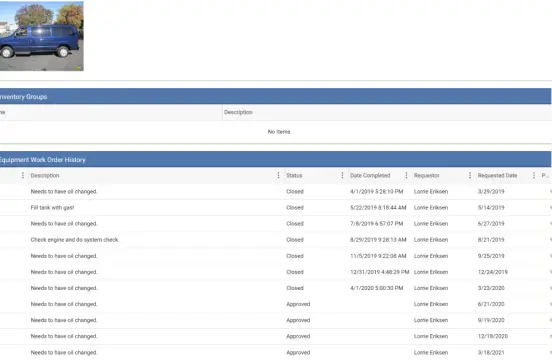Select 'Check engine and do system check.' description

tap(75, 240)
